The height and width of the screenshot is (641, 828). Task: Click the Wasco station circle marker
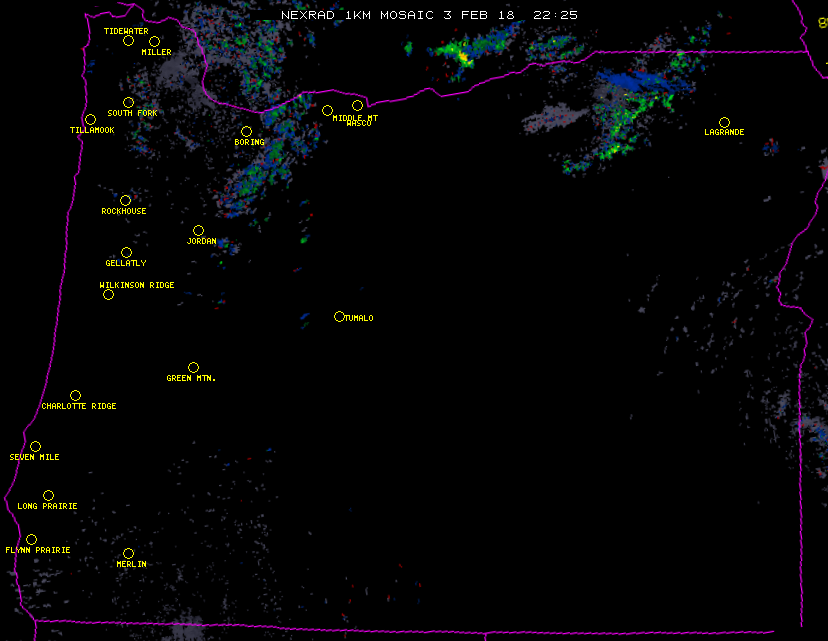pyautogui.click(x=357, y=106)
